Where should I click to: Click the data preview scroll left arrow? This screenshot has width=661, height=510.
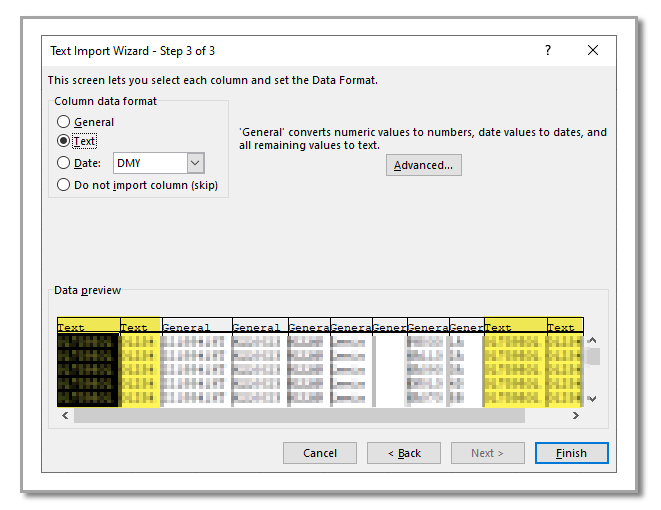[x=65, y=416]
